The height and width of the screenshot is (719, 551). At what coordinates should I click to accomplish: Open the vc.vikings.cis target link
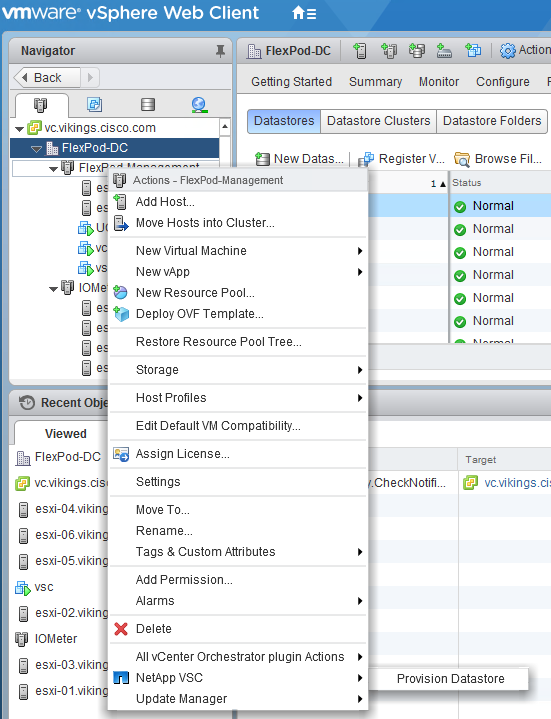point(517,483)
